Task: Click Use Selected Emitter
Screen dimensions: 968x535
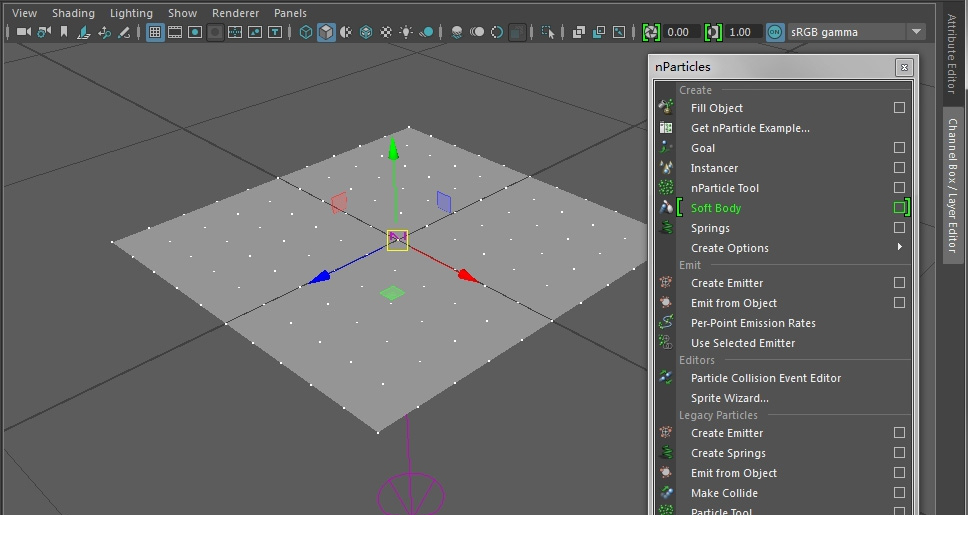Action: click(743, 342)
